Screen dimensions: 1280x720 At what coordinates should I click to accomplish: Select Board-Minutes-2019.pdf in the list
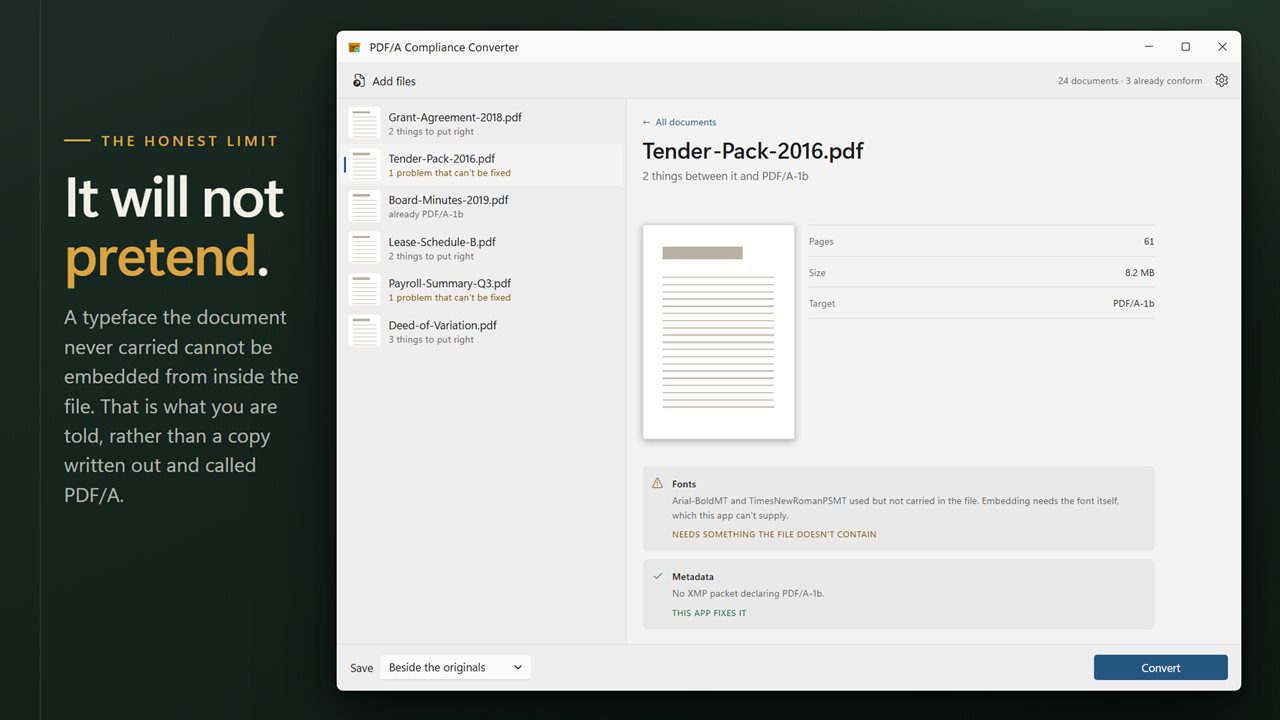pos(483,207)
